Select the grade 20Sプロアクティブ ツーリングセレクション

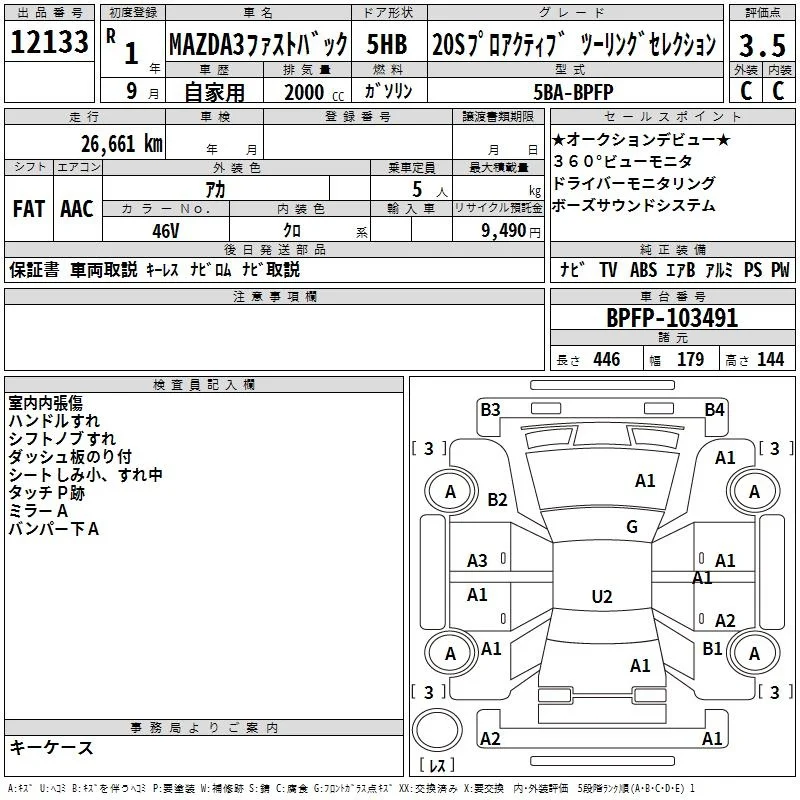point(574,44)
